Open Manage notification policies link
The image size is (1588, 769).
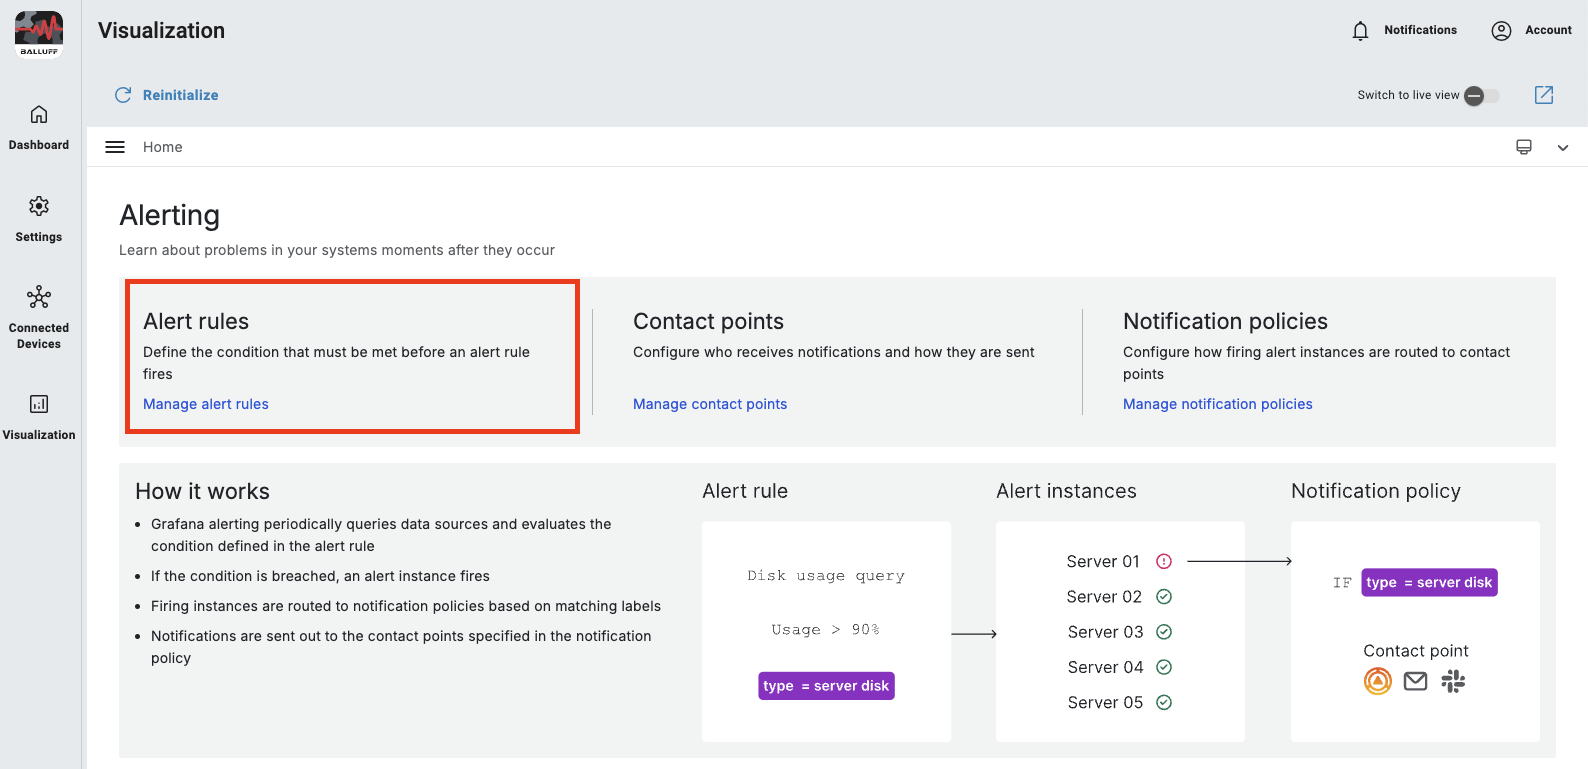1217,404
